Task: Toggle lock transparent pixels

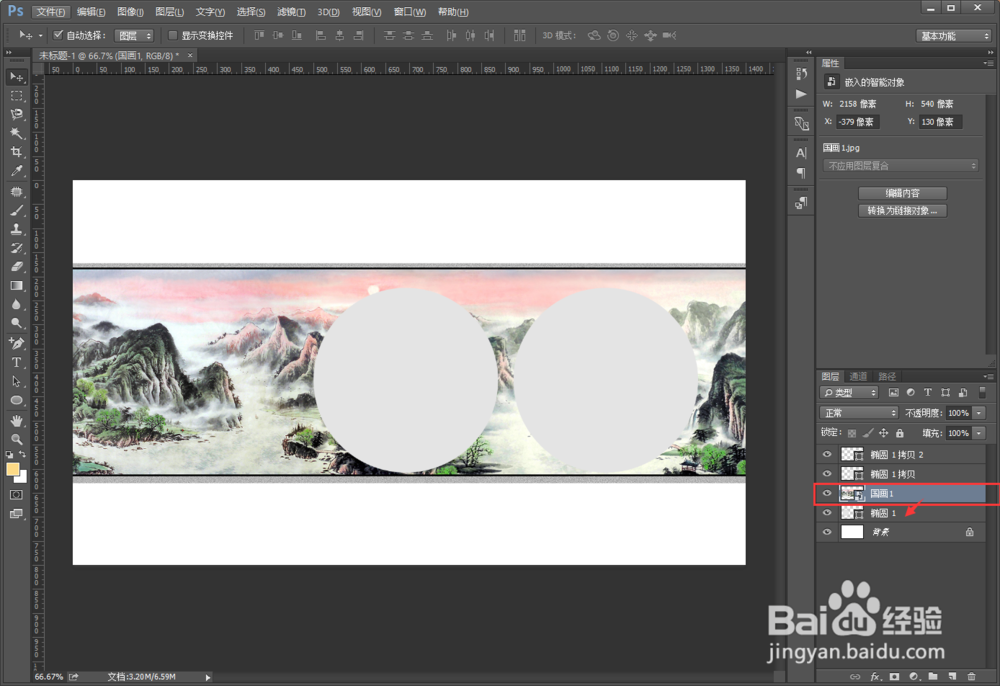Action: coord(852,433)
